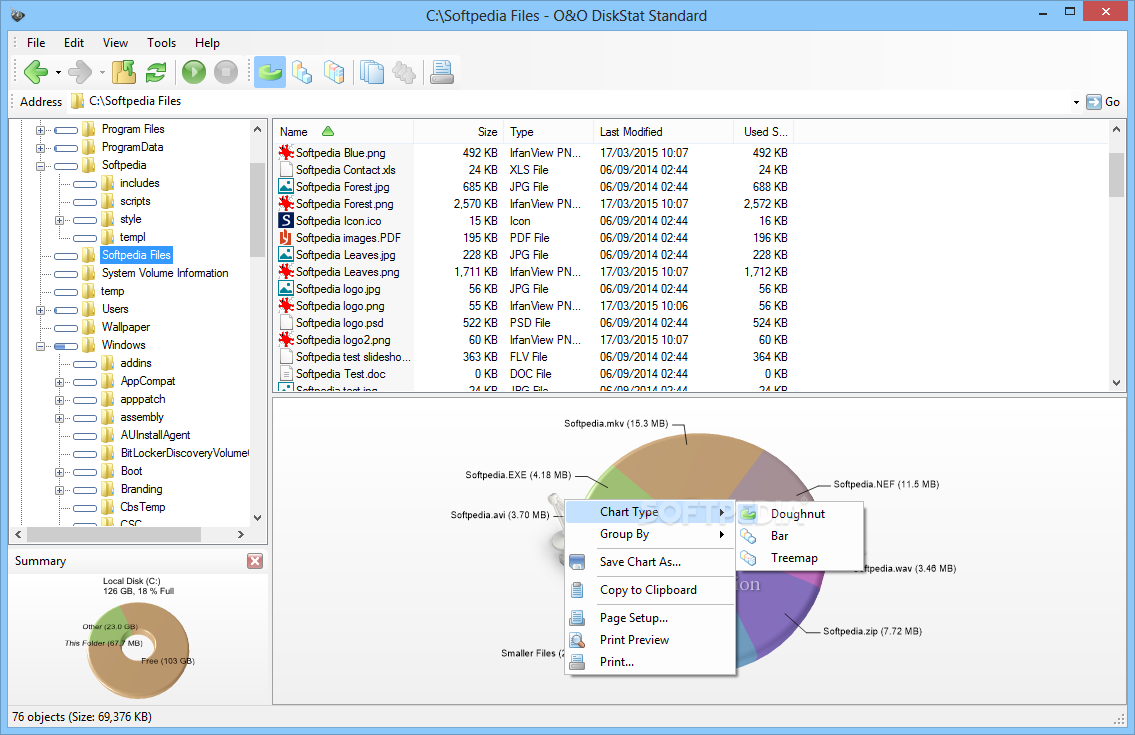Select the Wallpaper folder in tree
The width and height of the screenshot is (1135, 735).
click(x=126, y=327)
